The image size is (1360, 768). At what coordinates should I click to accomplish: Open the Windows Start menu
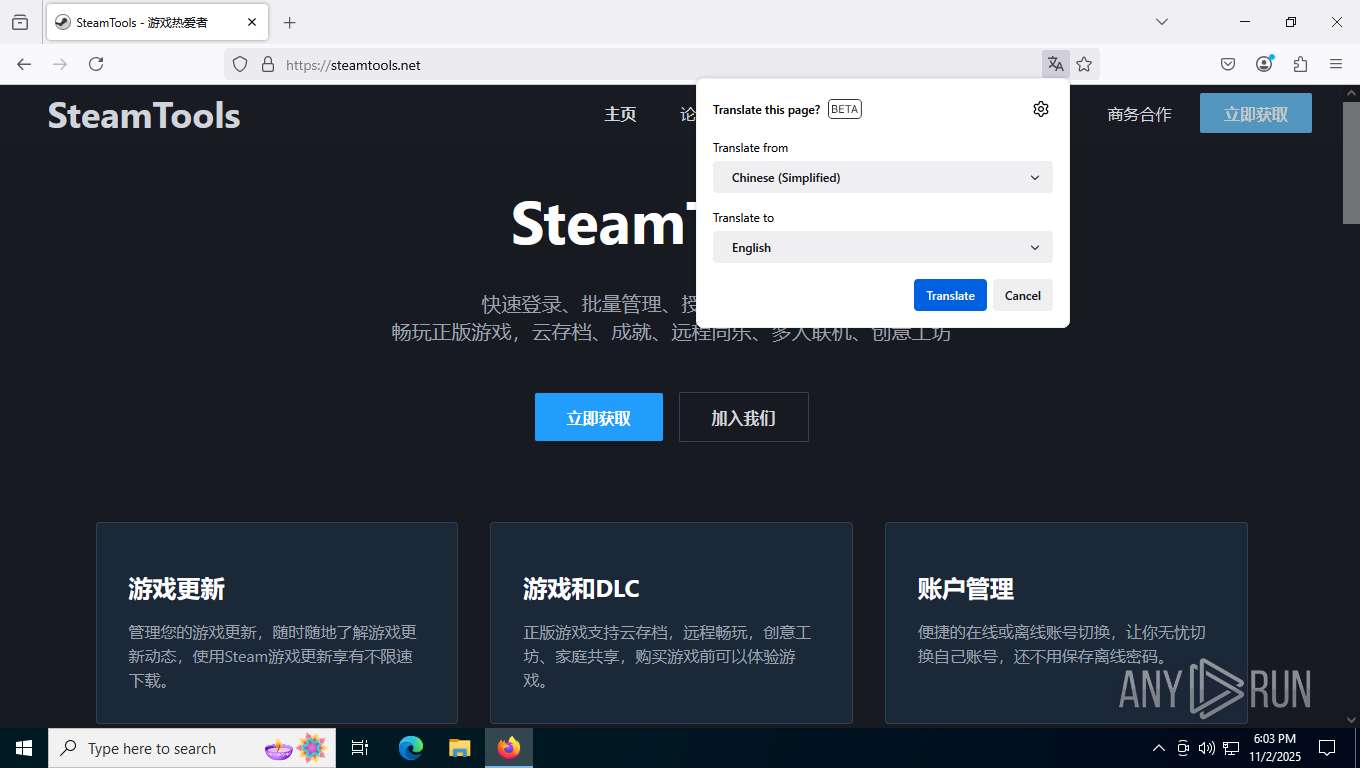pyautogui.click(x=24, y=748)
